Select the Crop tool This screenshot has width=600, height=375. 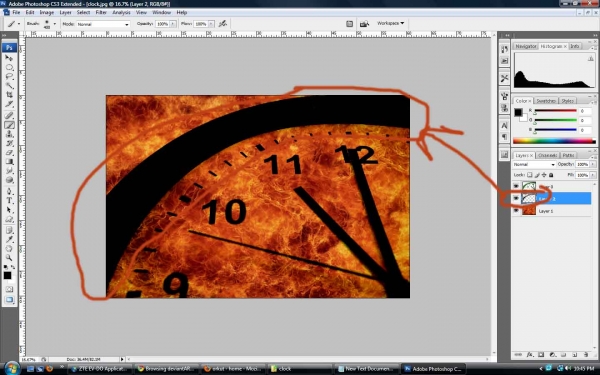9,95
